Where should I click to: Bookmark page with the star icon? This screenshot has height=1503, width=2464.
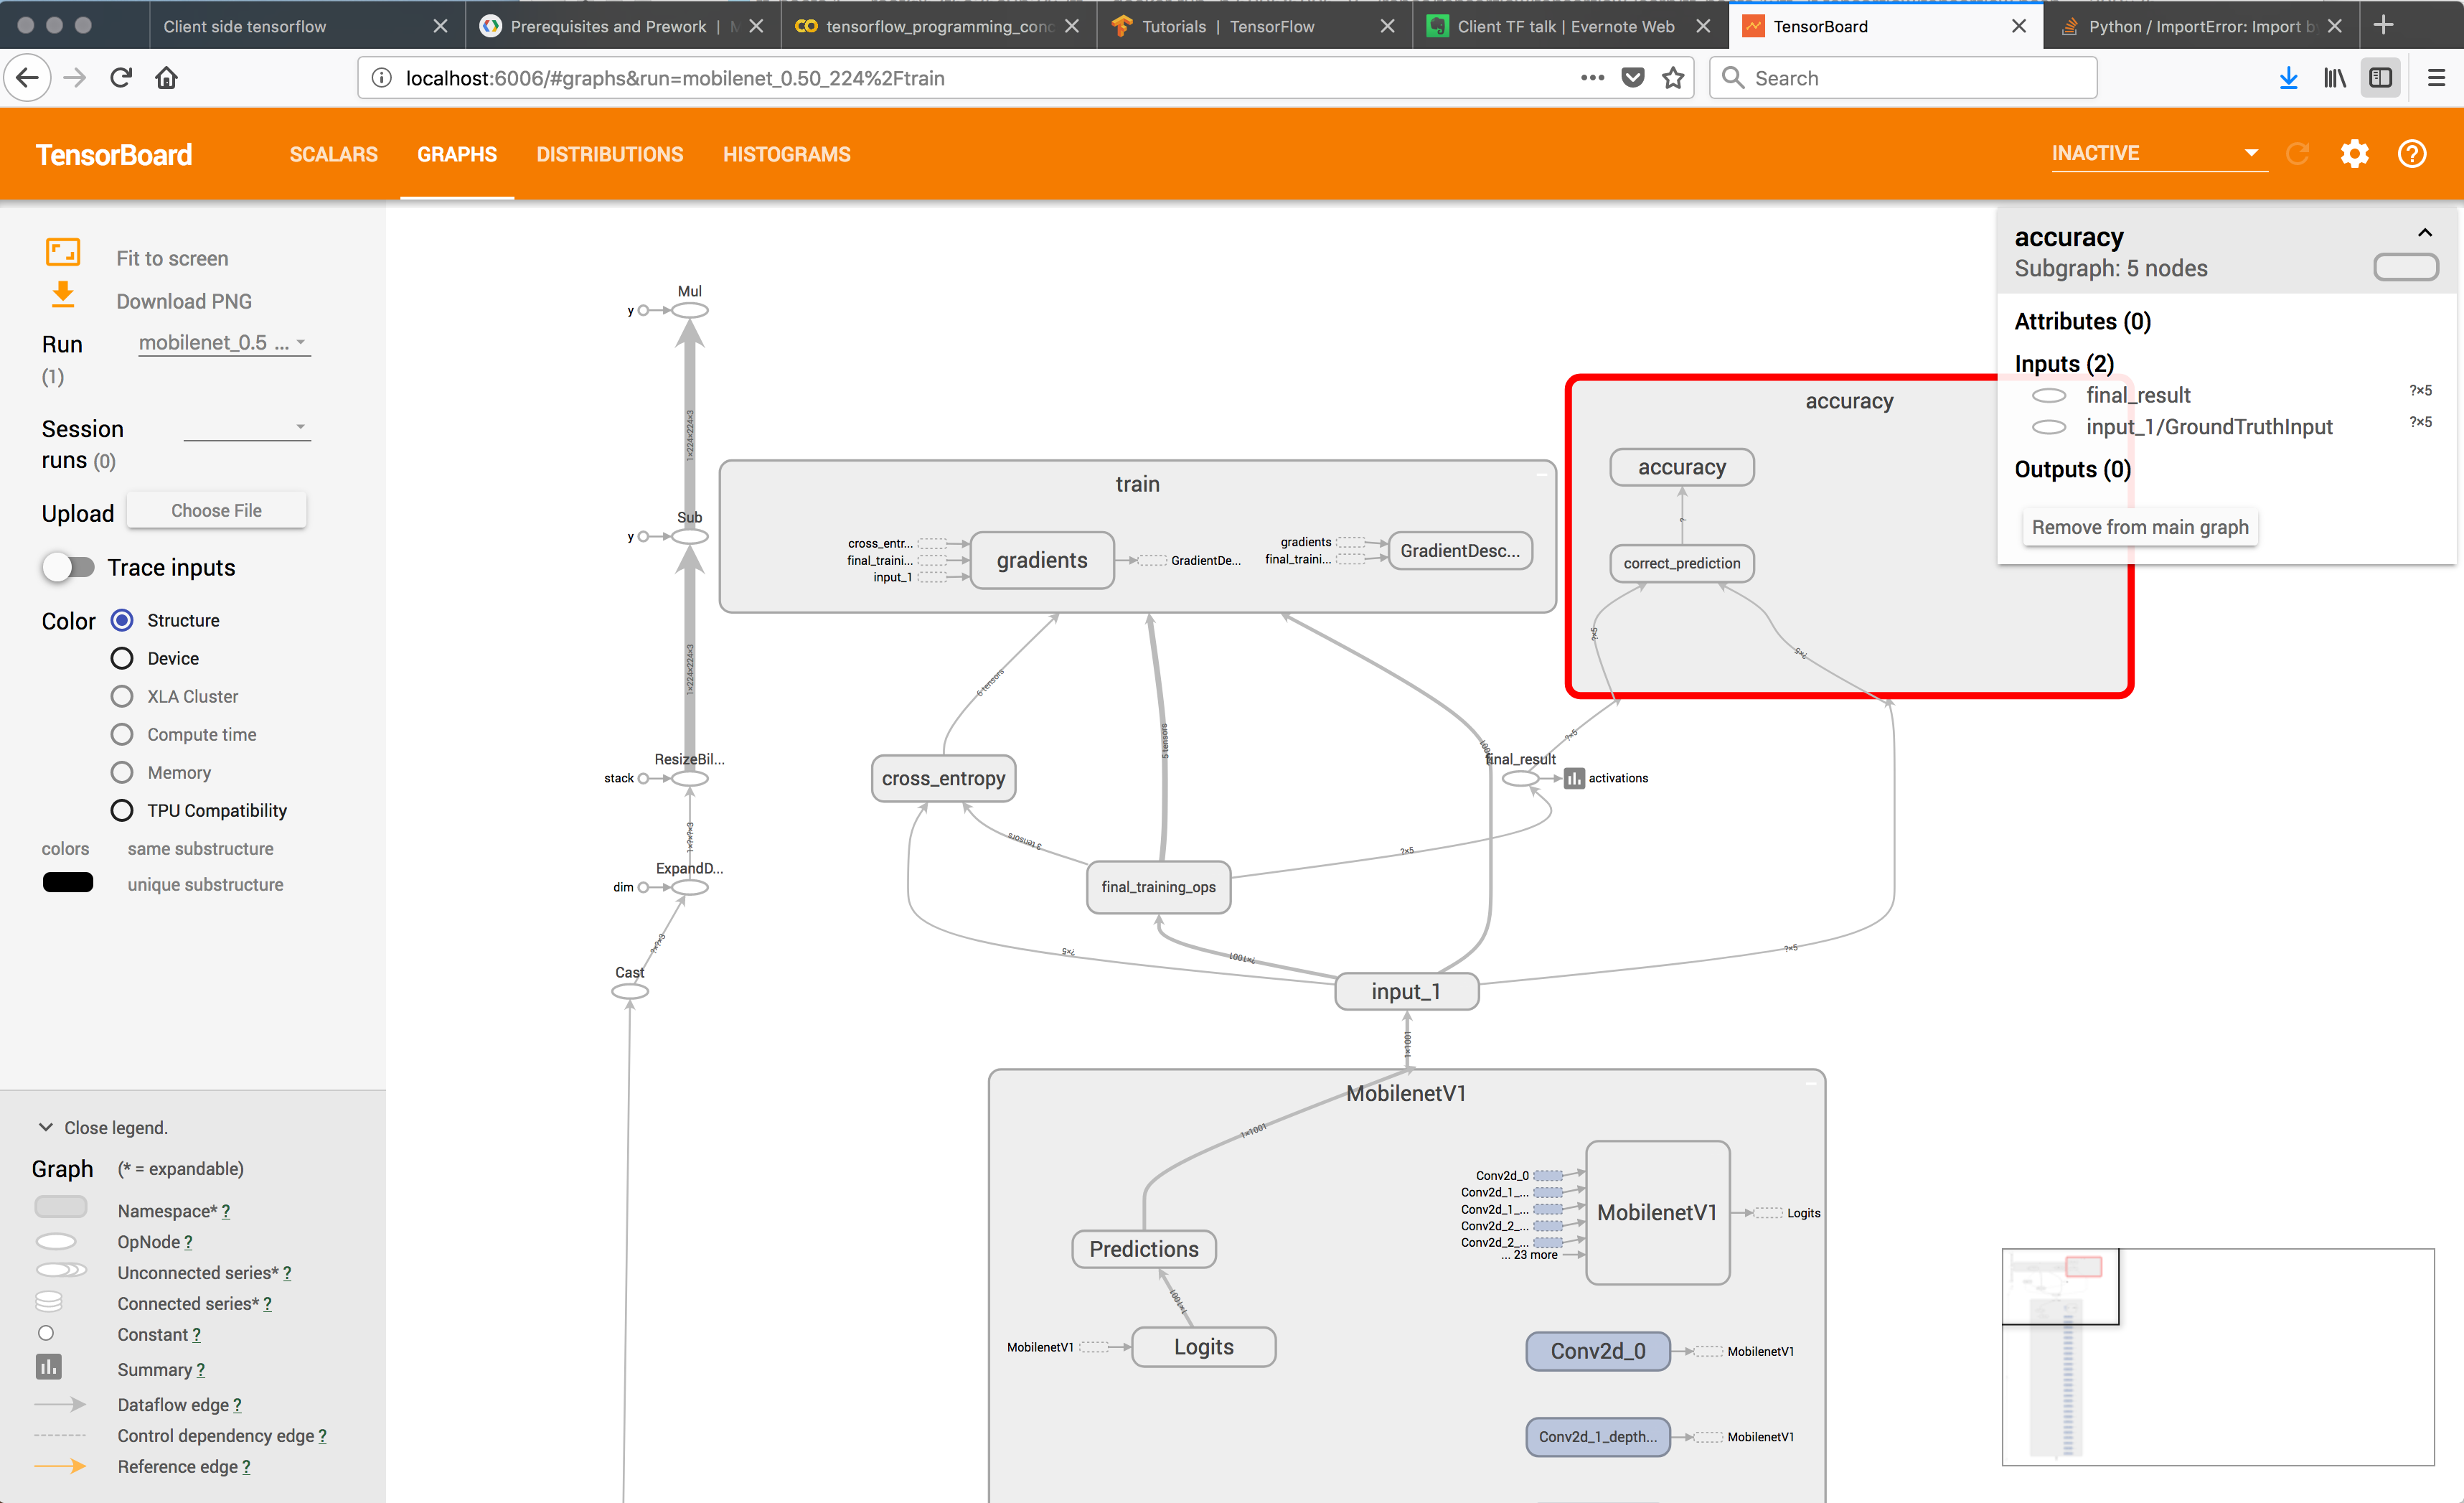coord(1673,78)
